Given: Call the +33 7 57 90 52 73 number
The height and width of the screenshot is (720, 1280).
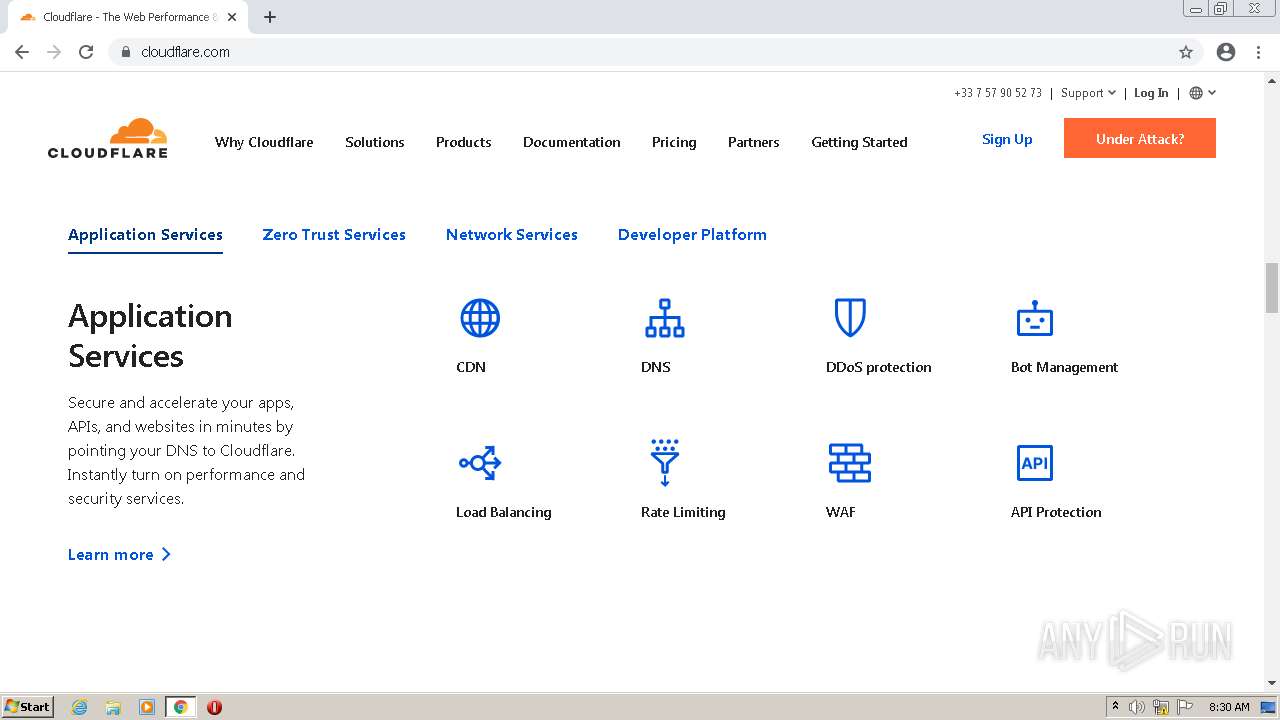Looking at the screenshot, I should [x=998, y=93].
